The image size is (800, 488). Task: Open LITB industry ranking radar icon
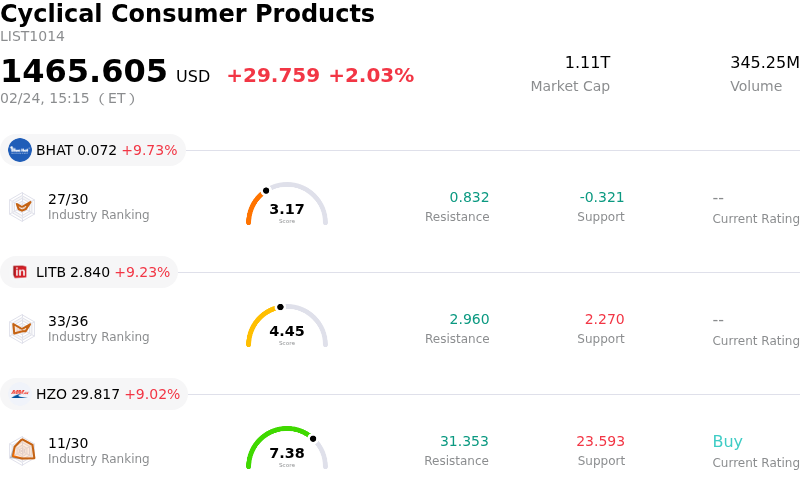pyautogui.click(x=22, y=329)
